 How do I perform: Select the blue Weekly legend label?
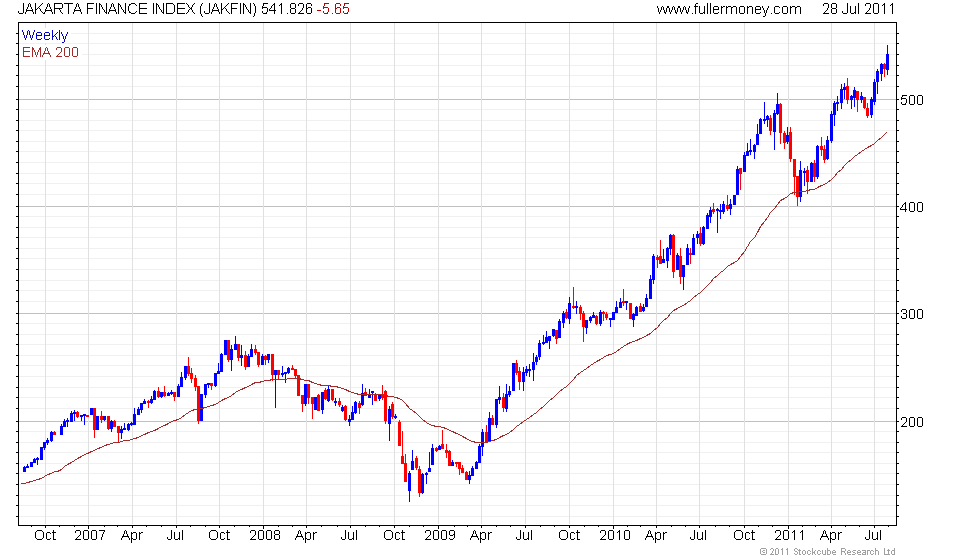point(45,36)
